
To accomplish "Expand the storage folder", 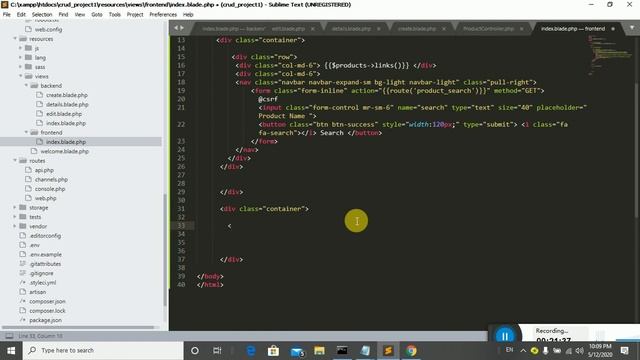I will [x=15, y=207].
